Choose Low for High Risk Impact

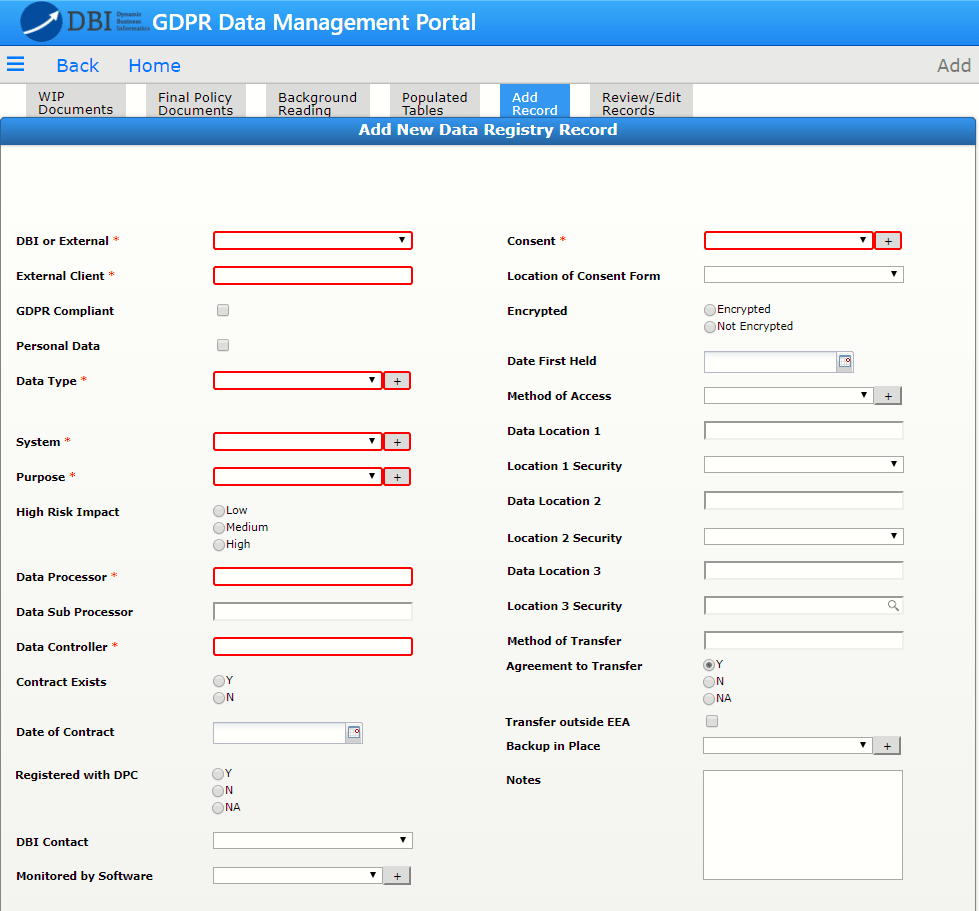219,511
